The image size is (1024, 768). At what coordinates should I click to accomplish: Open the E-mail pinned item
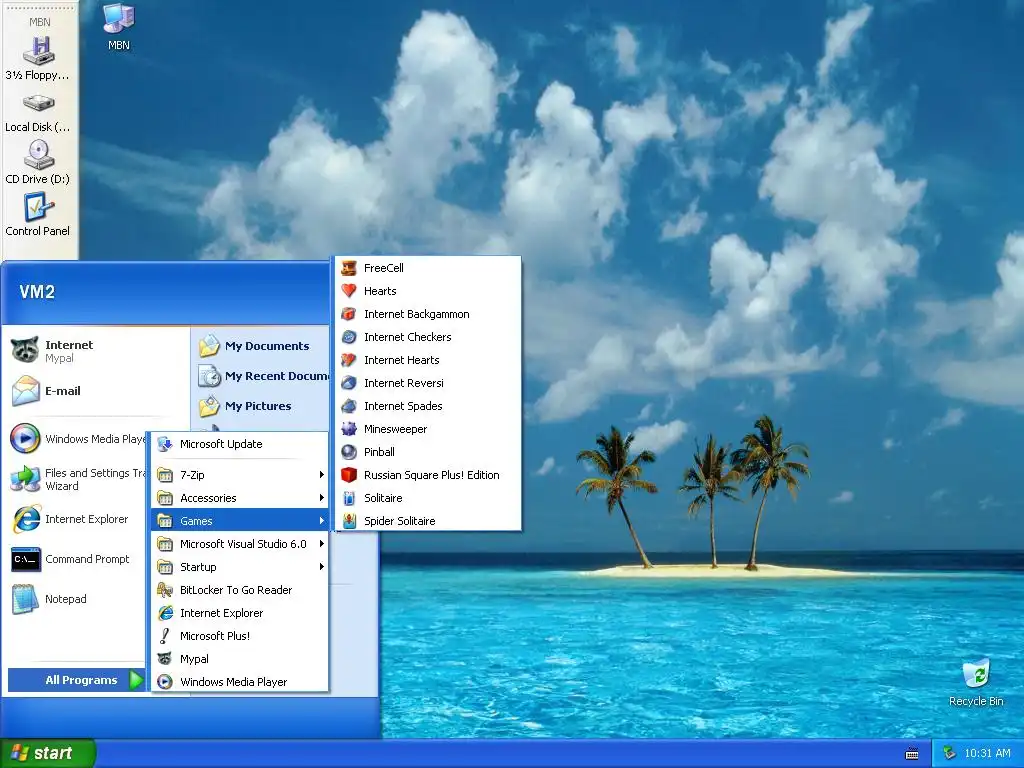[97, 391]
